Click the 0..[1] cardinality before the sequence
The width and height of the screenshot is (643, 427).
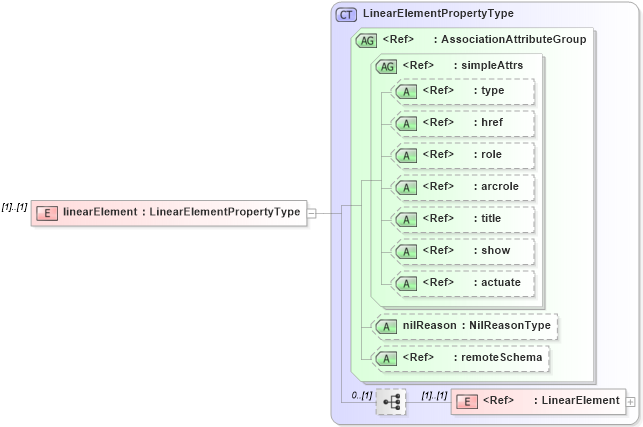(x=362, y=395)
